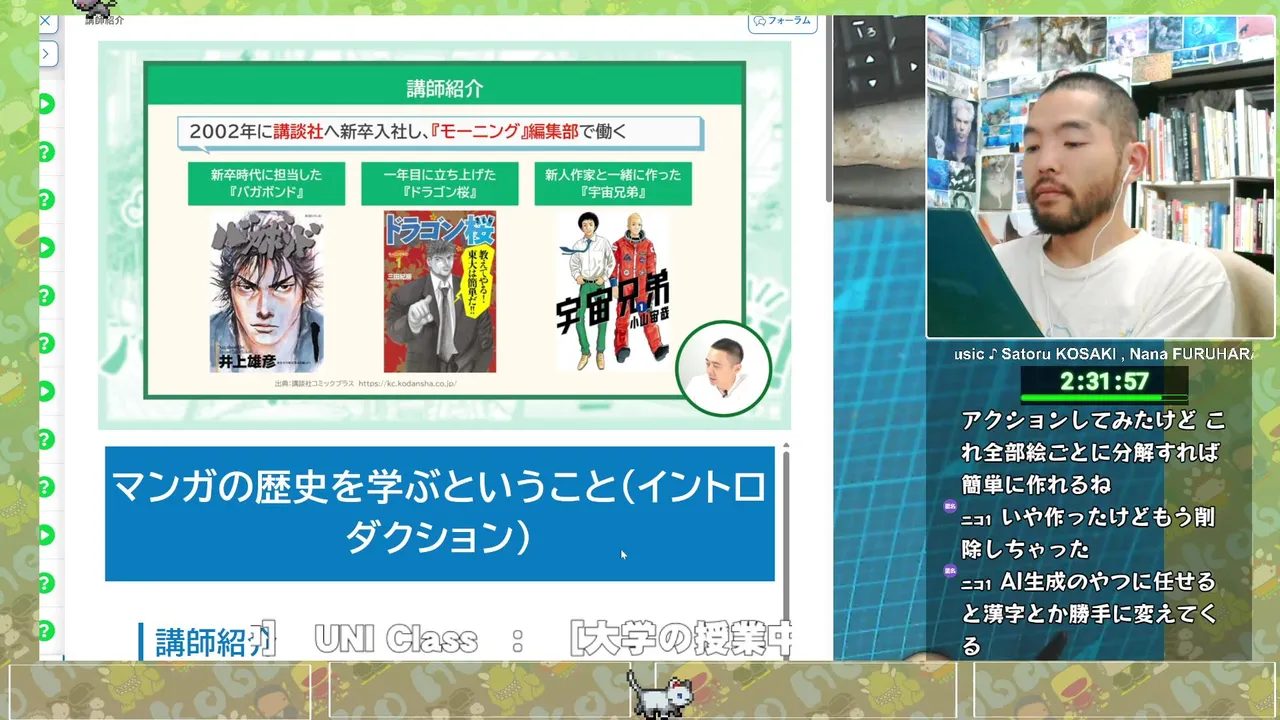The height and width of the screenshot is (720, 1280).
Task: Click the 一年目に立ち上げた『ドラゴン桜』 label
Action: (440, 183)
